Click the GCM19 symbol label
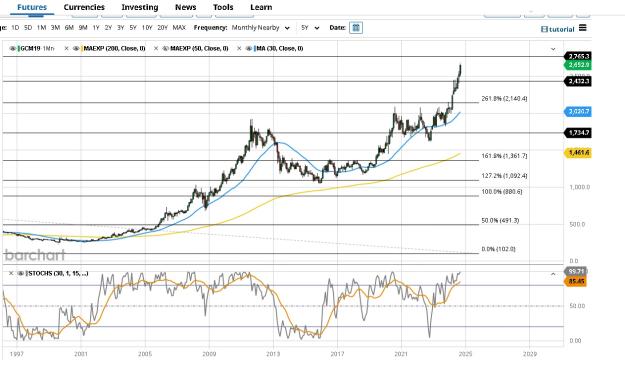The width and height of the screenshot is (625, 373). (30, 49)
